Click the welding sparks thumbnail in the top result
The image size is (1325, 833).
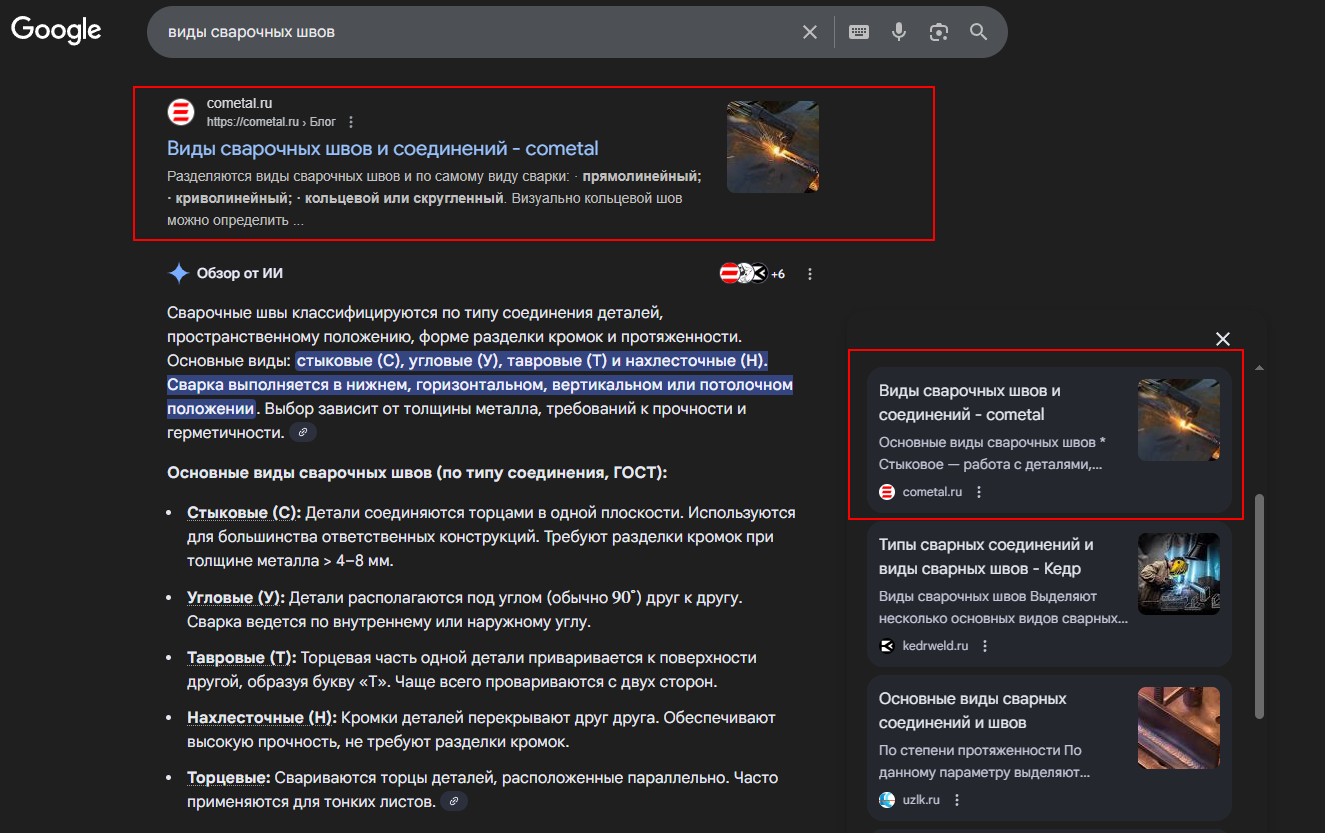(x=772, y=146)
